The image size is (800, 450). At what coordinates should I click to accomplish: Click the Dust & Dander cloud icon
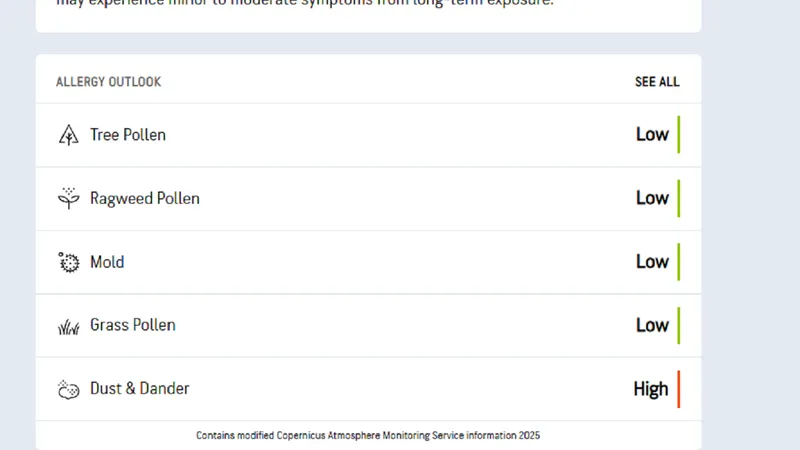coord(68,389)
